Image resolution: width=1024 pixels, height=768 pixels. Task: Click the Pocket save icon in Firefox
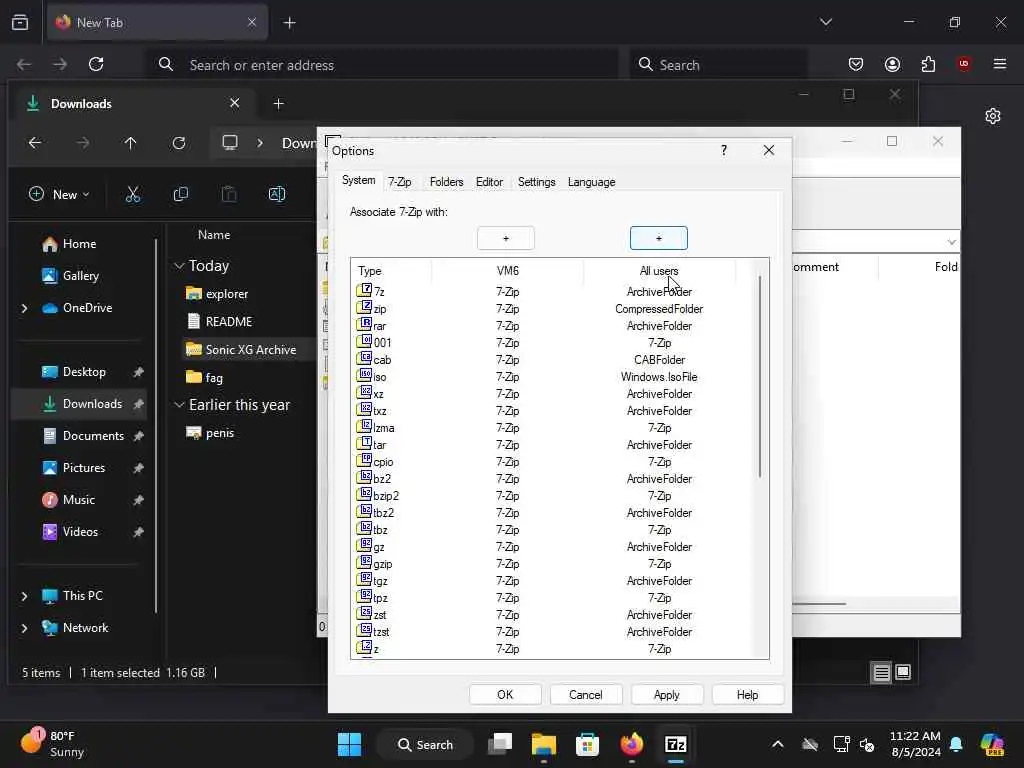(x=856, y=64)
